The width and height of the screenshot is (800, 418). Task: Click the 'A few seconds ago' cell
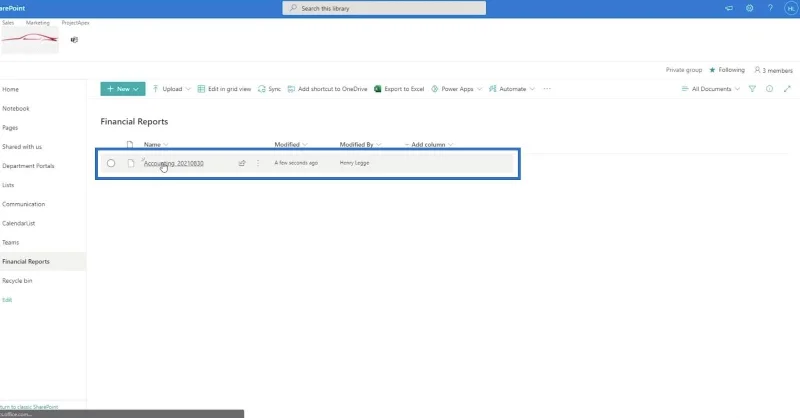(x=296, y=163)
